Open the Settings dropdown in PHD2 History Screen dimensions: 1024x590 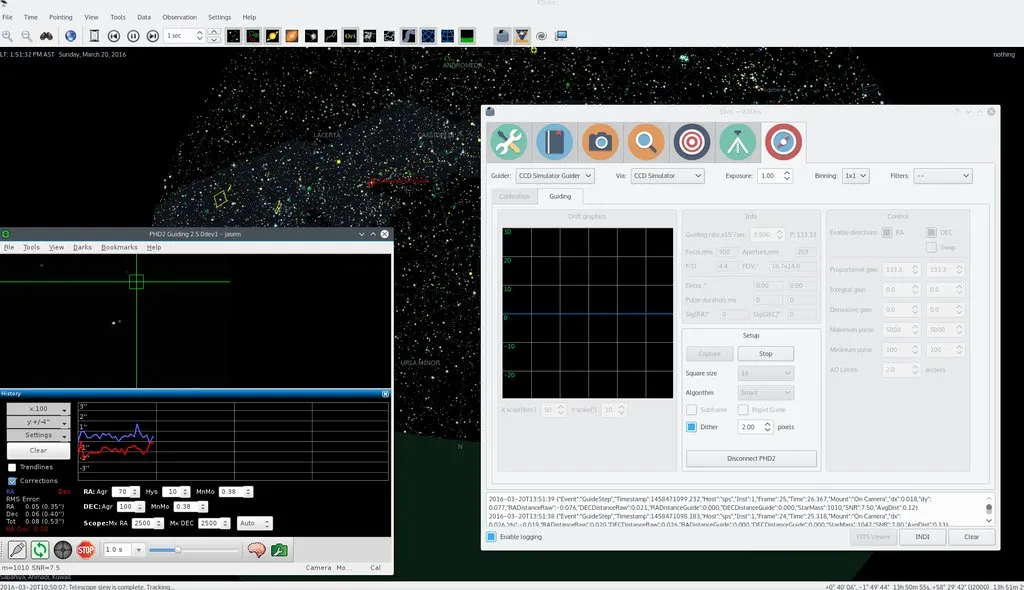click(x=39, y=435)
